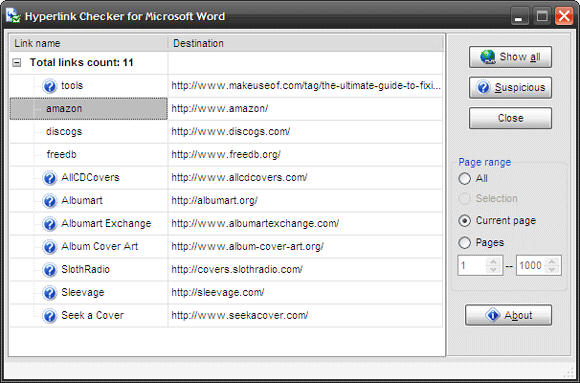This screenshot has height=383, width=580.
Task: Sort by the Destination column header
Action: pyautogui.click(x=306, y=43)
